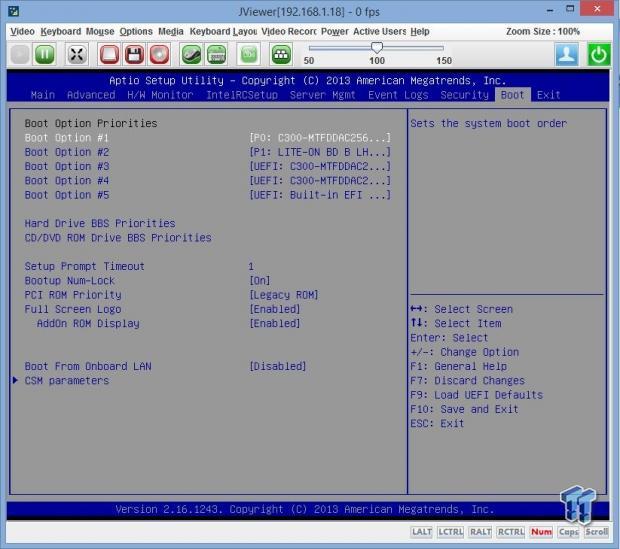Screen dimensions: 620x549
Task: Toggle the Scroll lock indicator
Action: pos(597,532)
